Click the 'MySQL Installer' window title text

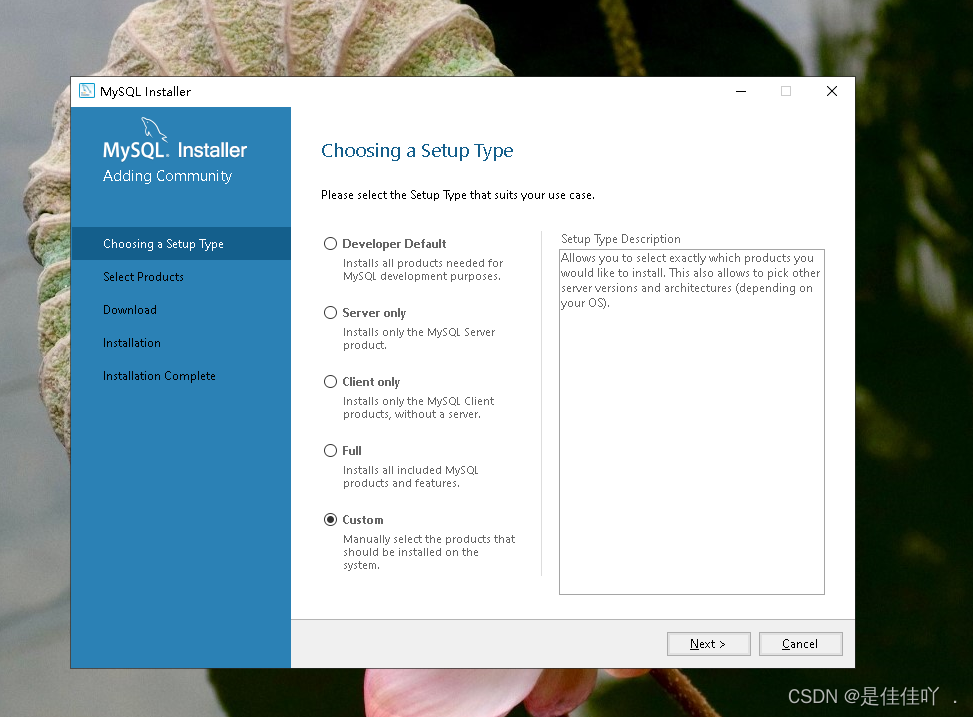pos(145,92)
